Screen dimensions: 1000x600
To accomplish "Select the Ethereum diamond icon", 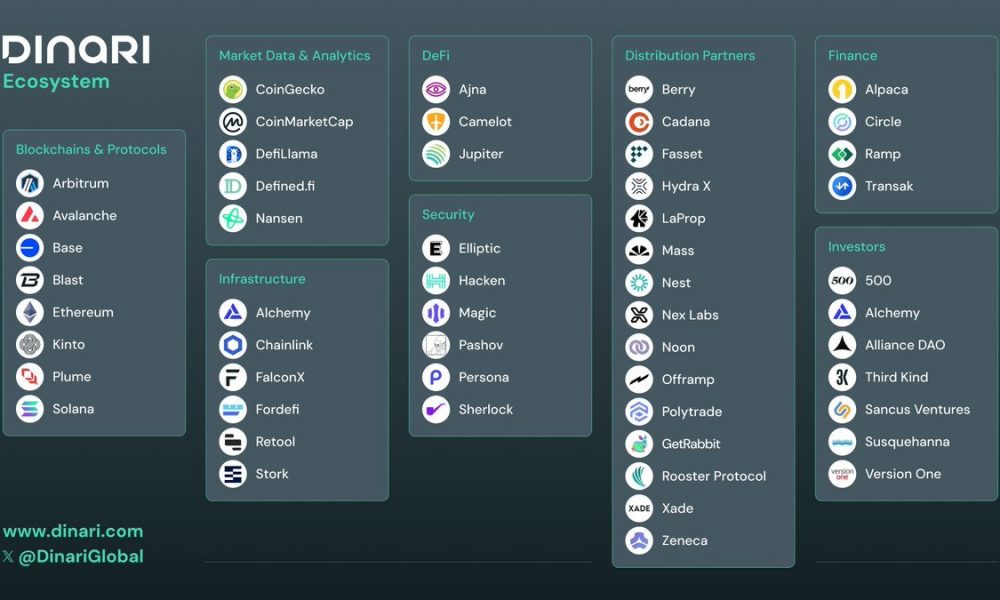I will [x=29, y=312].
